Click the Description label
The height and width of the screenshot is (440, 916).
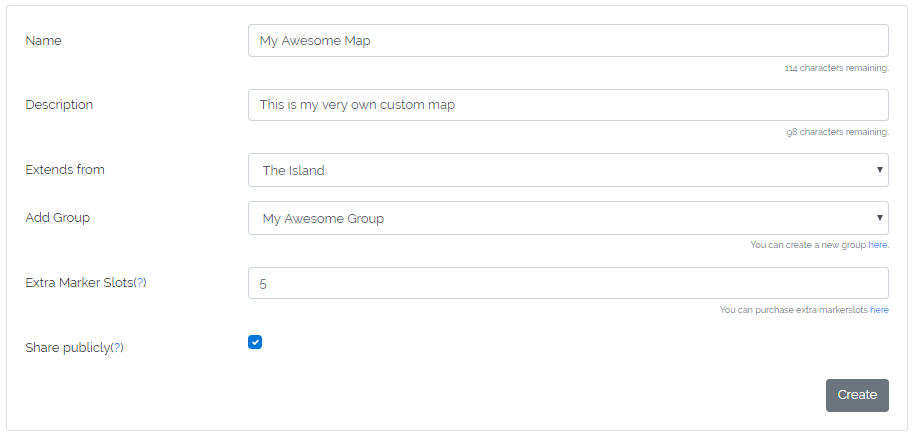coord(59,105)
